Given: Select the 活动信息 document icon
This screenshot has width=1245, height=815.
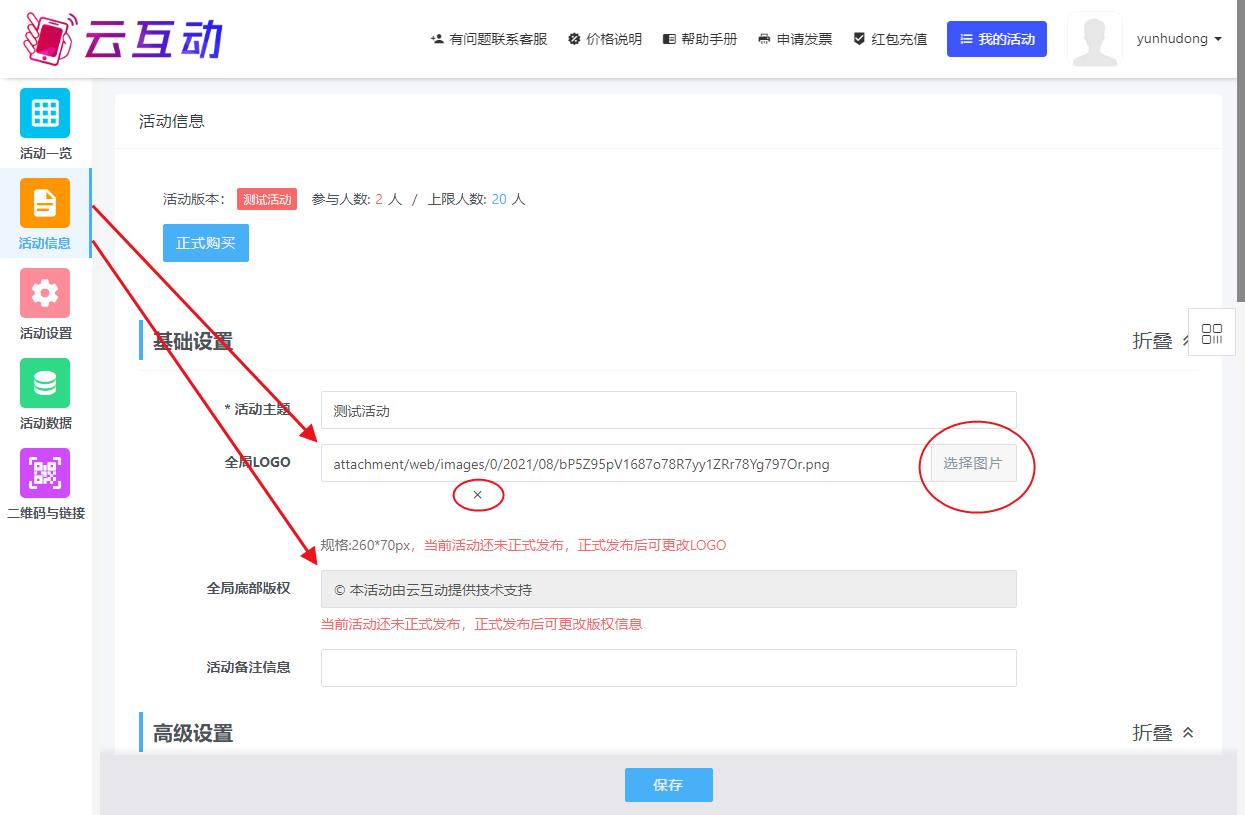Looking at the screenshot, I should (45, 203).
